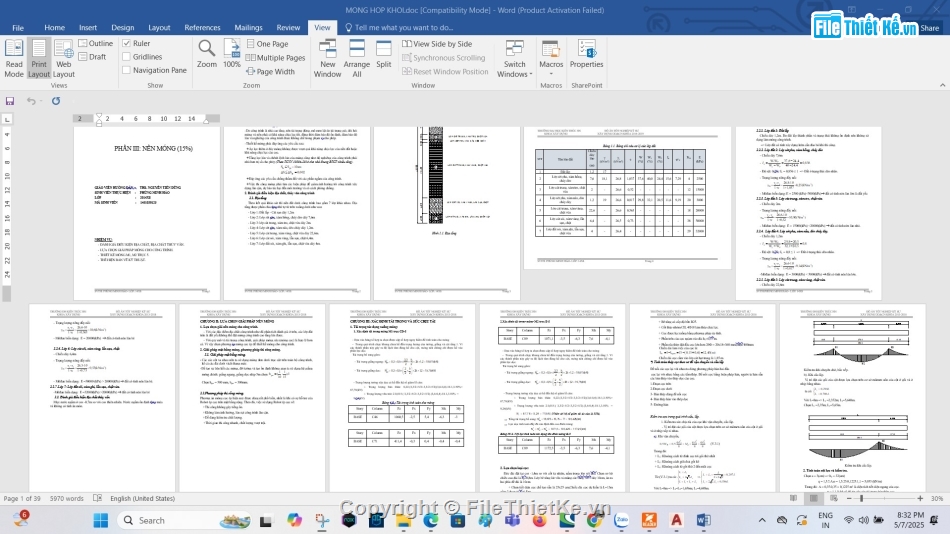Click Page 1 of 39 indicator

(x=22, y=498)
